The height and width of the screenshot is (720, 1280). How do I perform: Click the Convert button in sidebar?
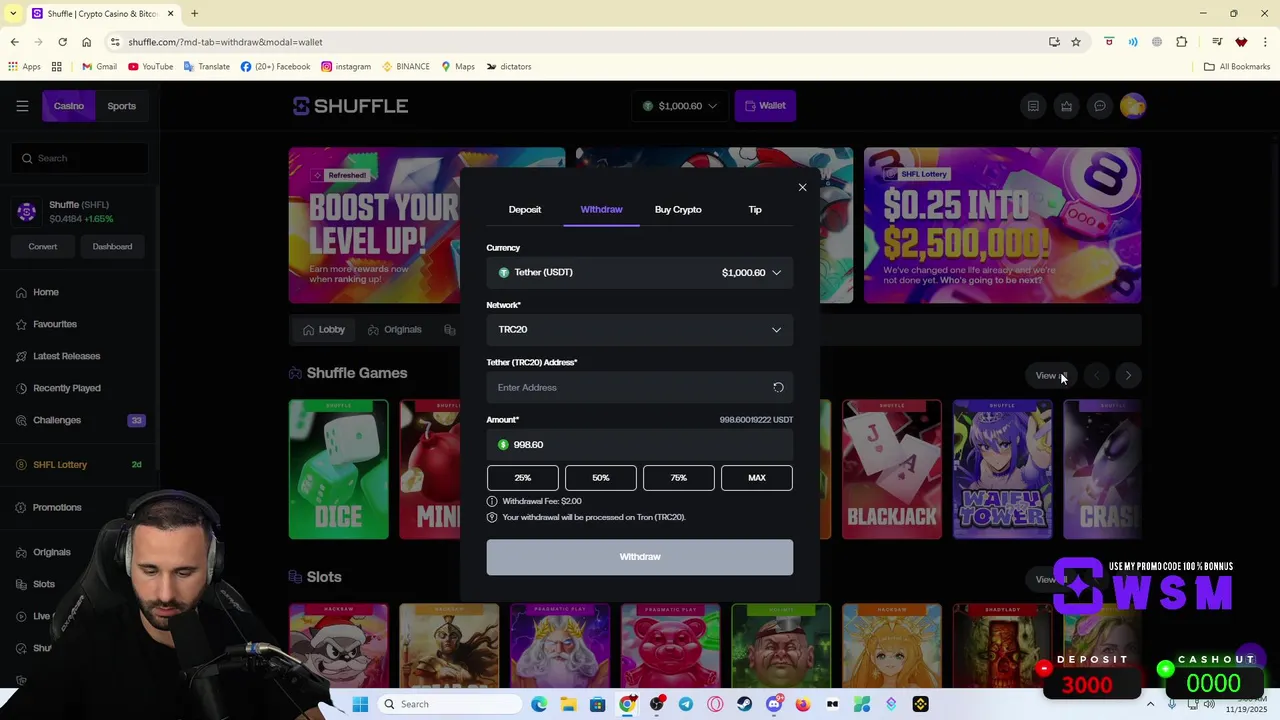(x=43, y=246)
